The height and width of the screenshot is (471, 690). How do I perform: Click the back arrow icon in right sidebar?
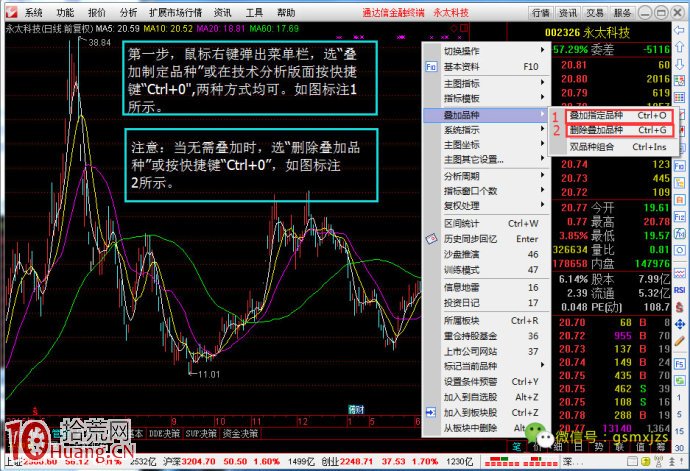coord(679,31)
